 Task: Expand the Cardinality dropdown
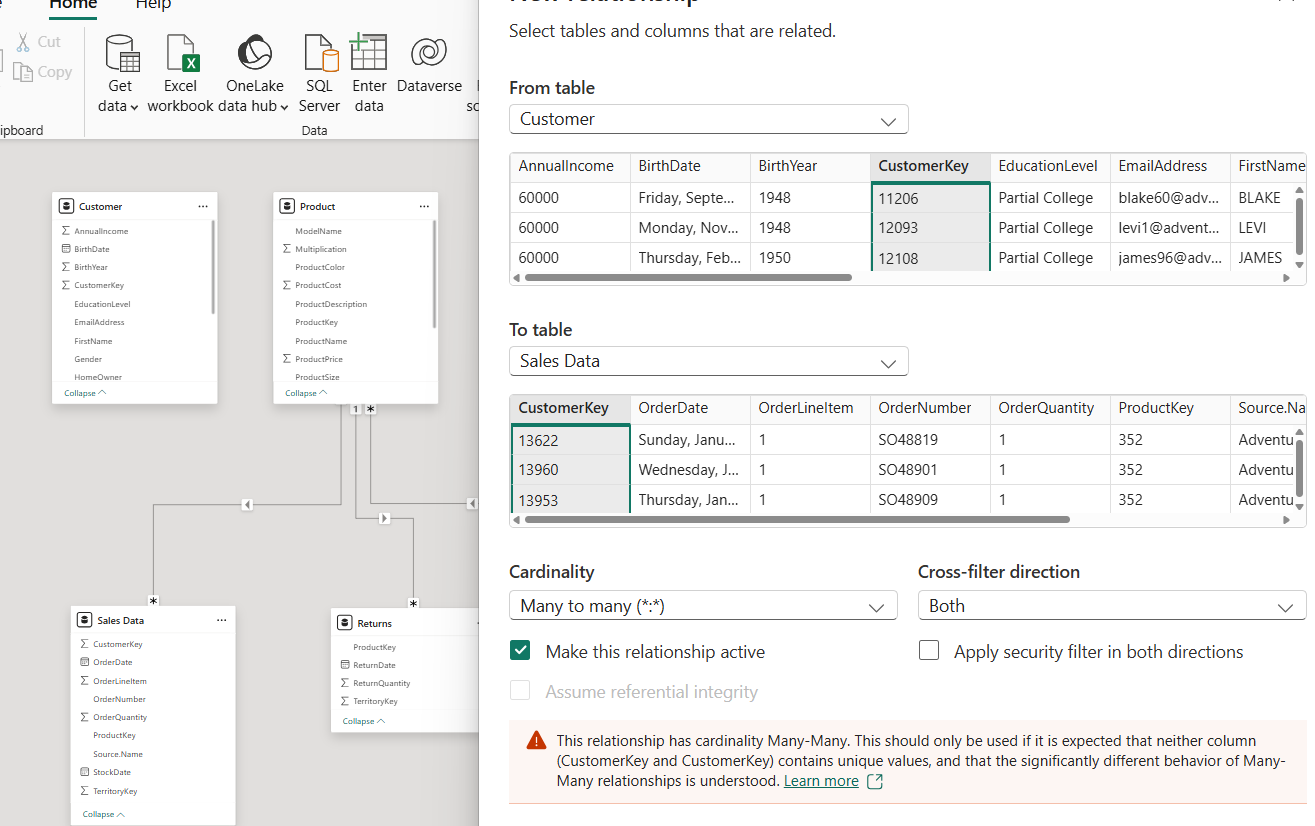(702, 606)
